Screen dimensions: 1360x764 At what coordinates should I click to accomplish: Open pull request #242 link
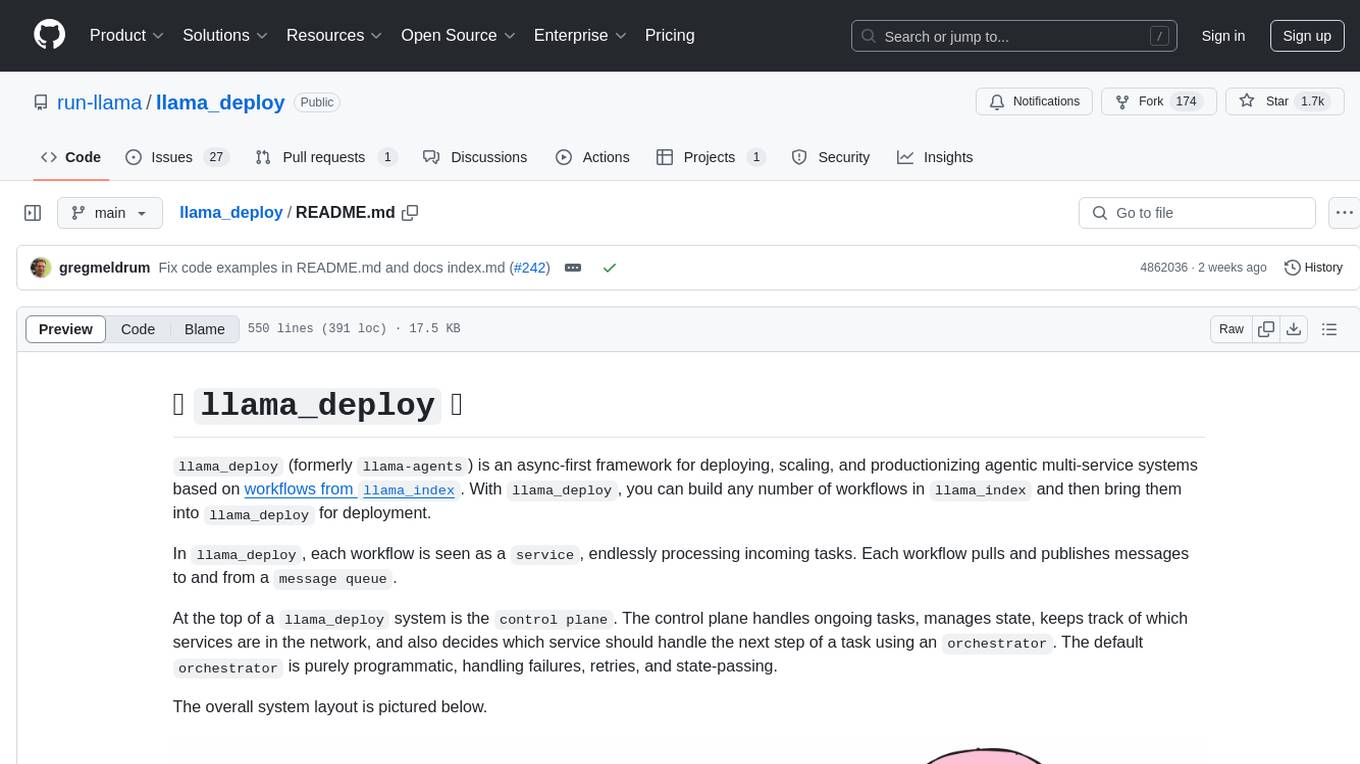pos(530,268)
